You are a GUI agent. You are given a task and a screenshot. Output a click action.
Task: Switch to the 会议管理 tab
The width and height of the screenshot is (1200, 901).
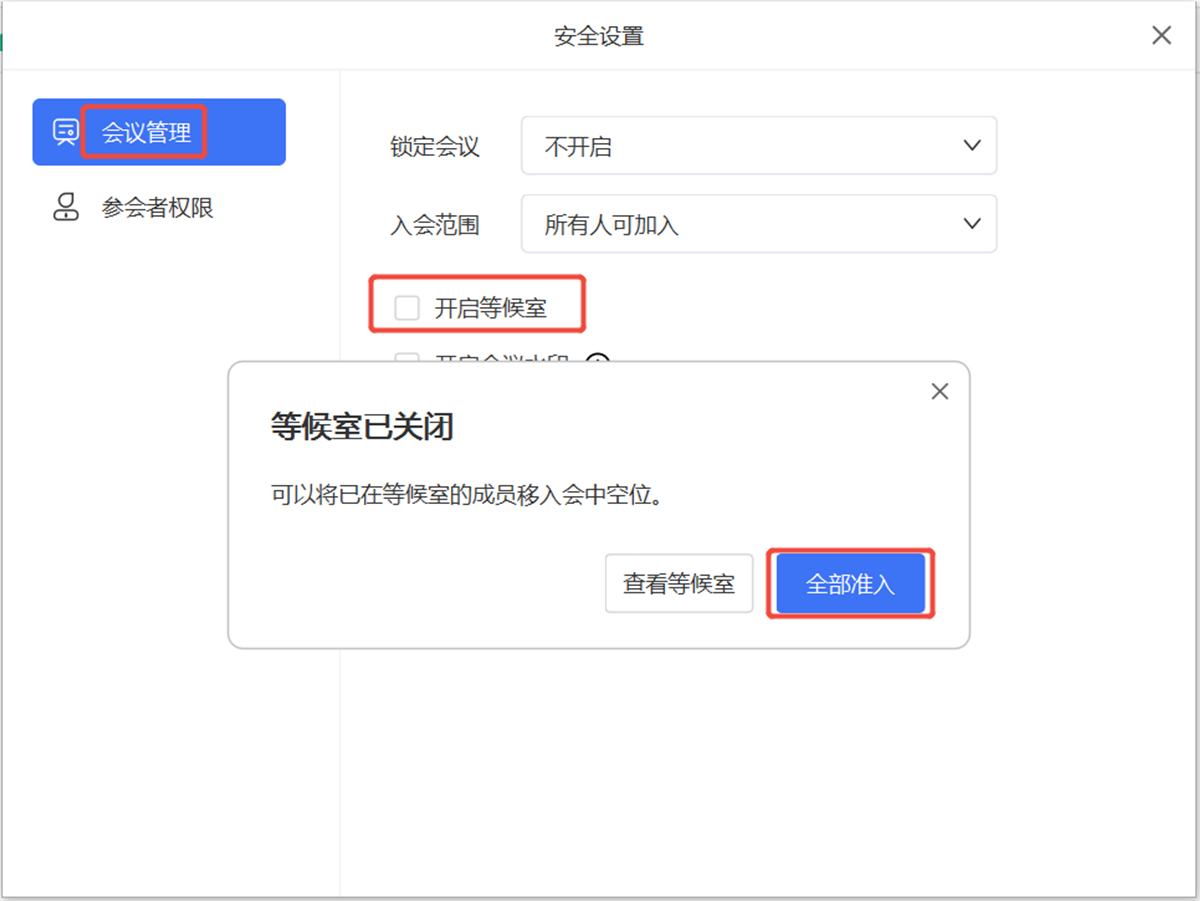point(146,132)
